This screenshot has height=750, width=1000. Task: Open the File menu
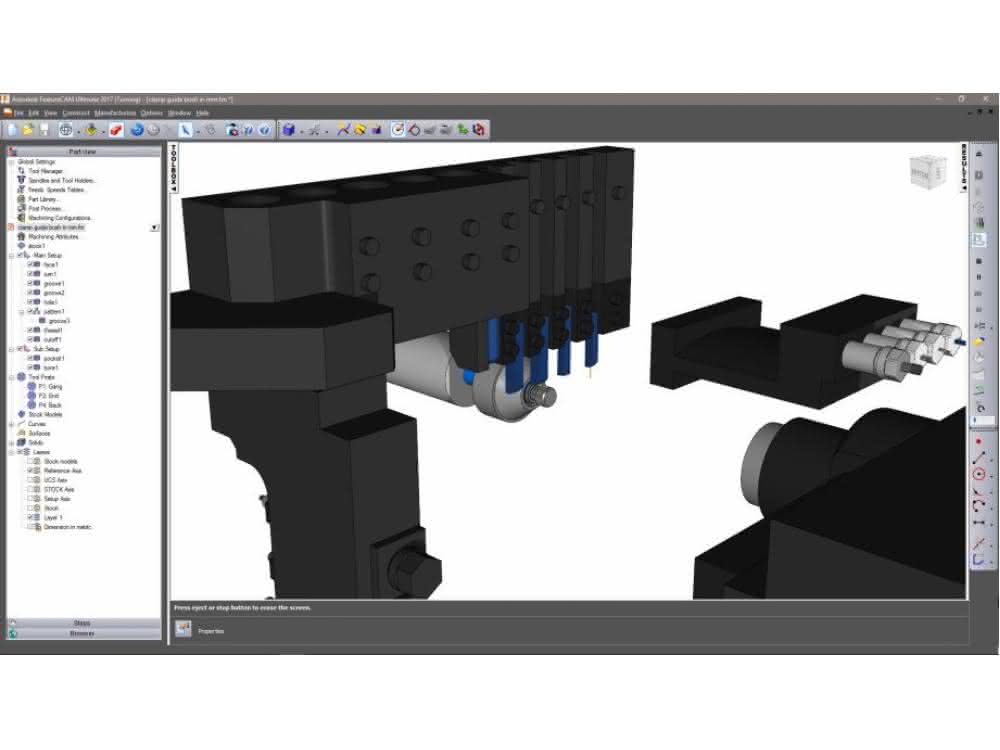click(x=18, y=113)
